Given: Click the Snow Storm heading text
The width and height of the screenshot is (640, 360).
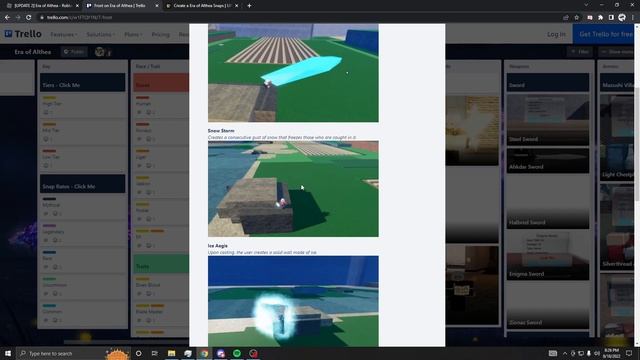Looking at the screenshot, I should (x=221, y=131).
